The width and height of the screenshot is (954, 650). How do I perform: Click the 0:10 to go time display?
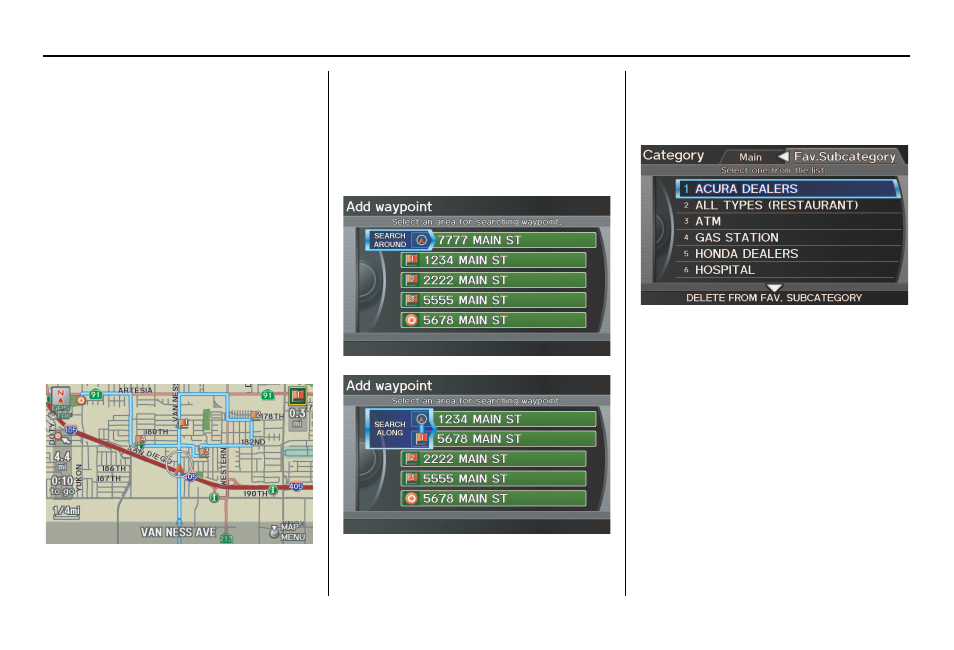tap(62, 486)
